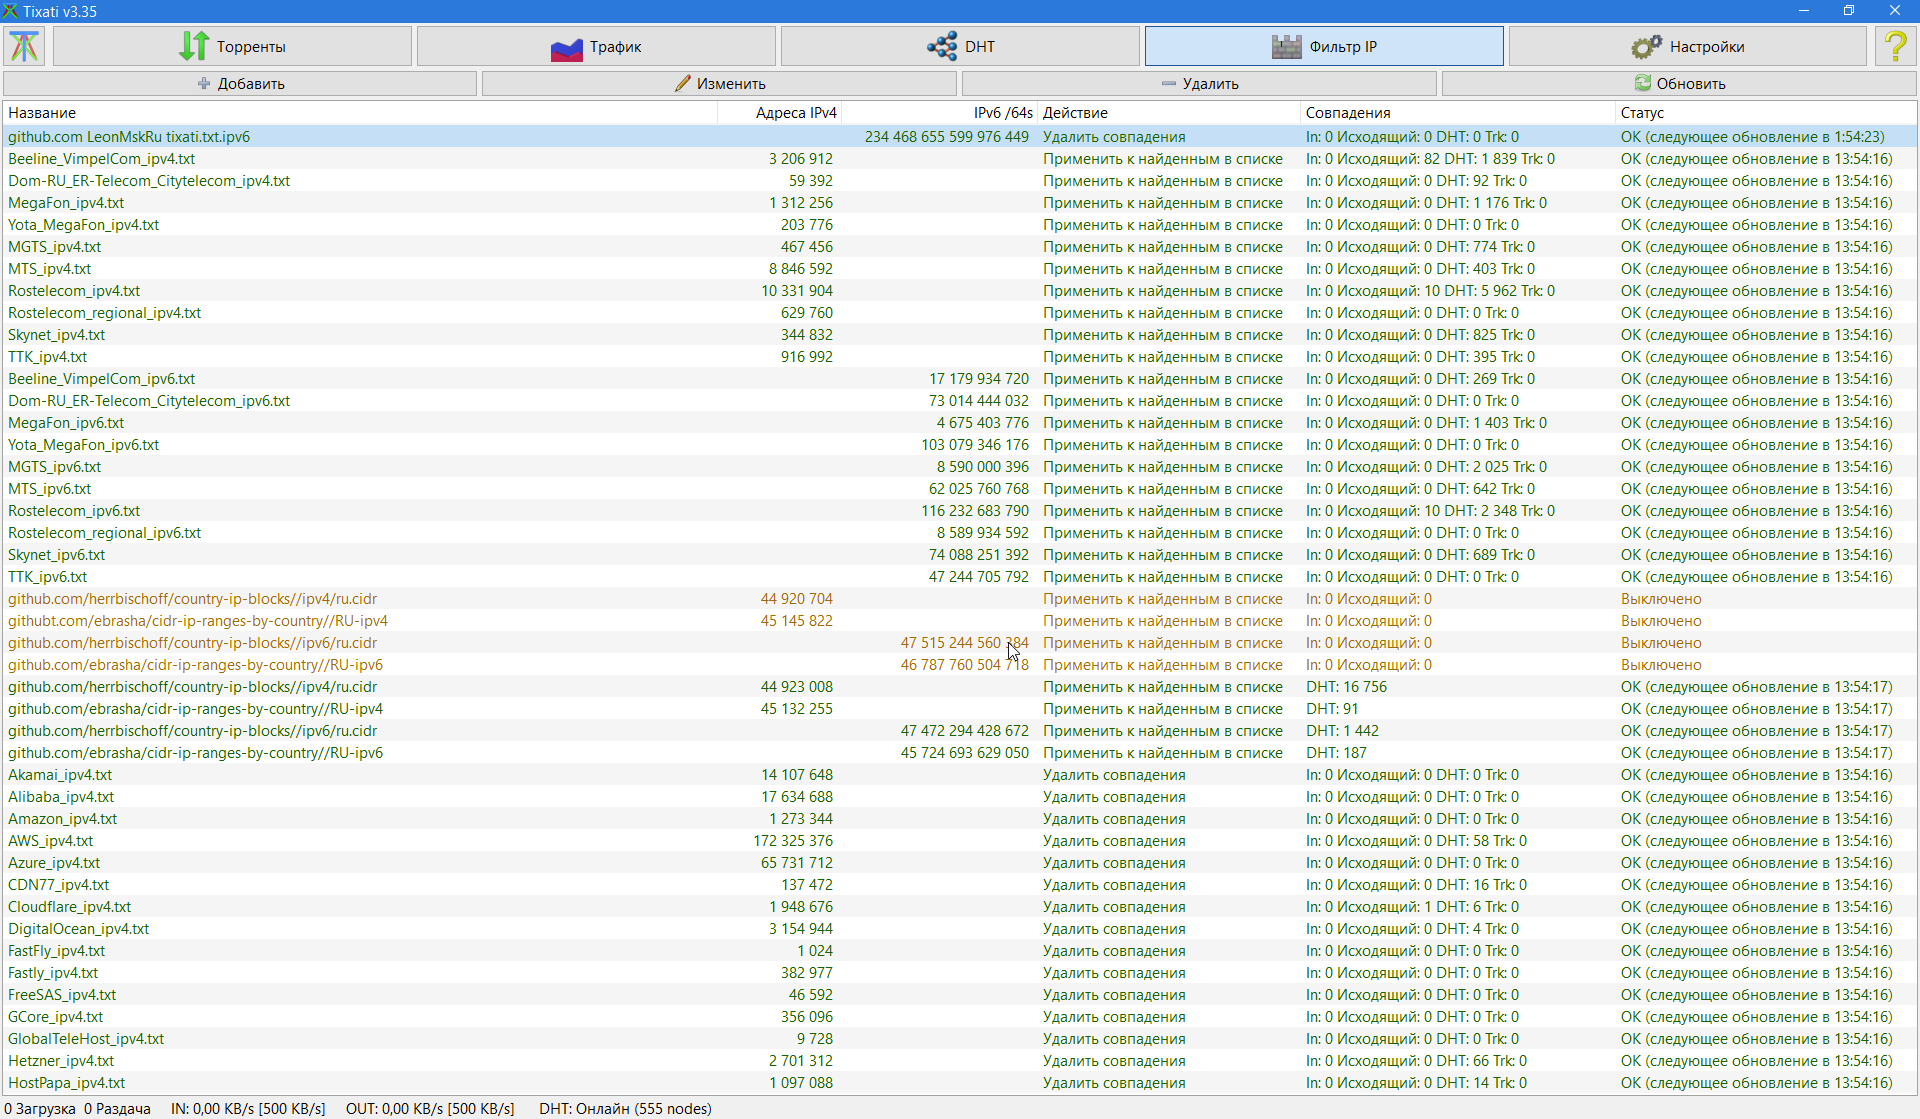Select the CDN77_ipv4.txt row
Viewport: 1920px width, 1119px height.
[x=960, y=885]
